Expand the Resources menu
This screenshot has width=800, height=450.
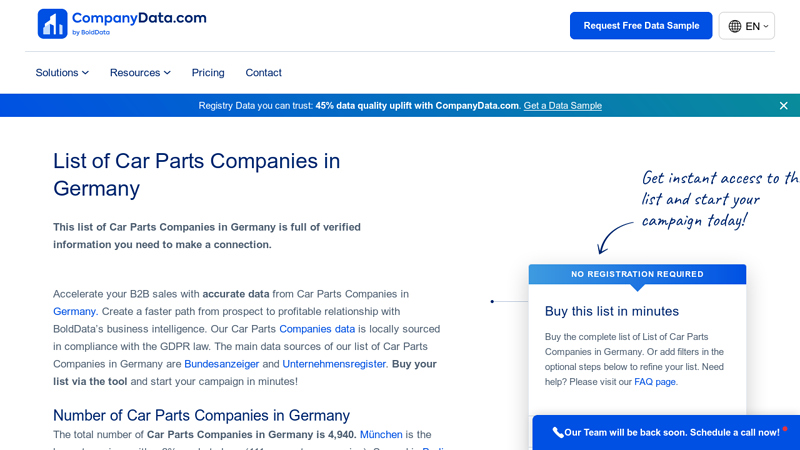[140, 72]
